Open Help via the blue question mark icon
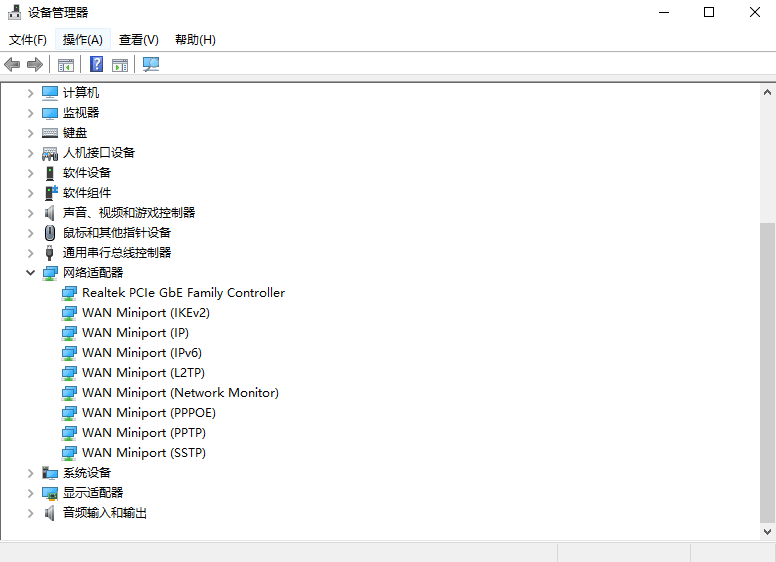Viewport: 776px width, 562px height. click(x=97, y=64)
